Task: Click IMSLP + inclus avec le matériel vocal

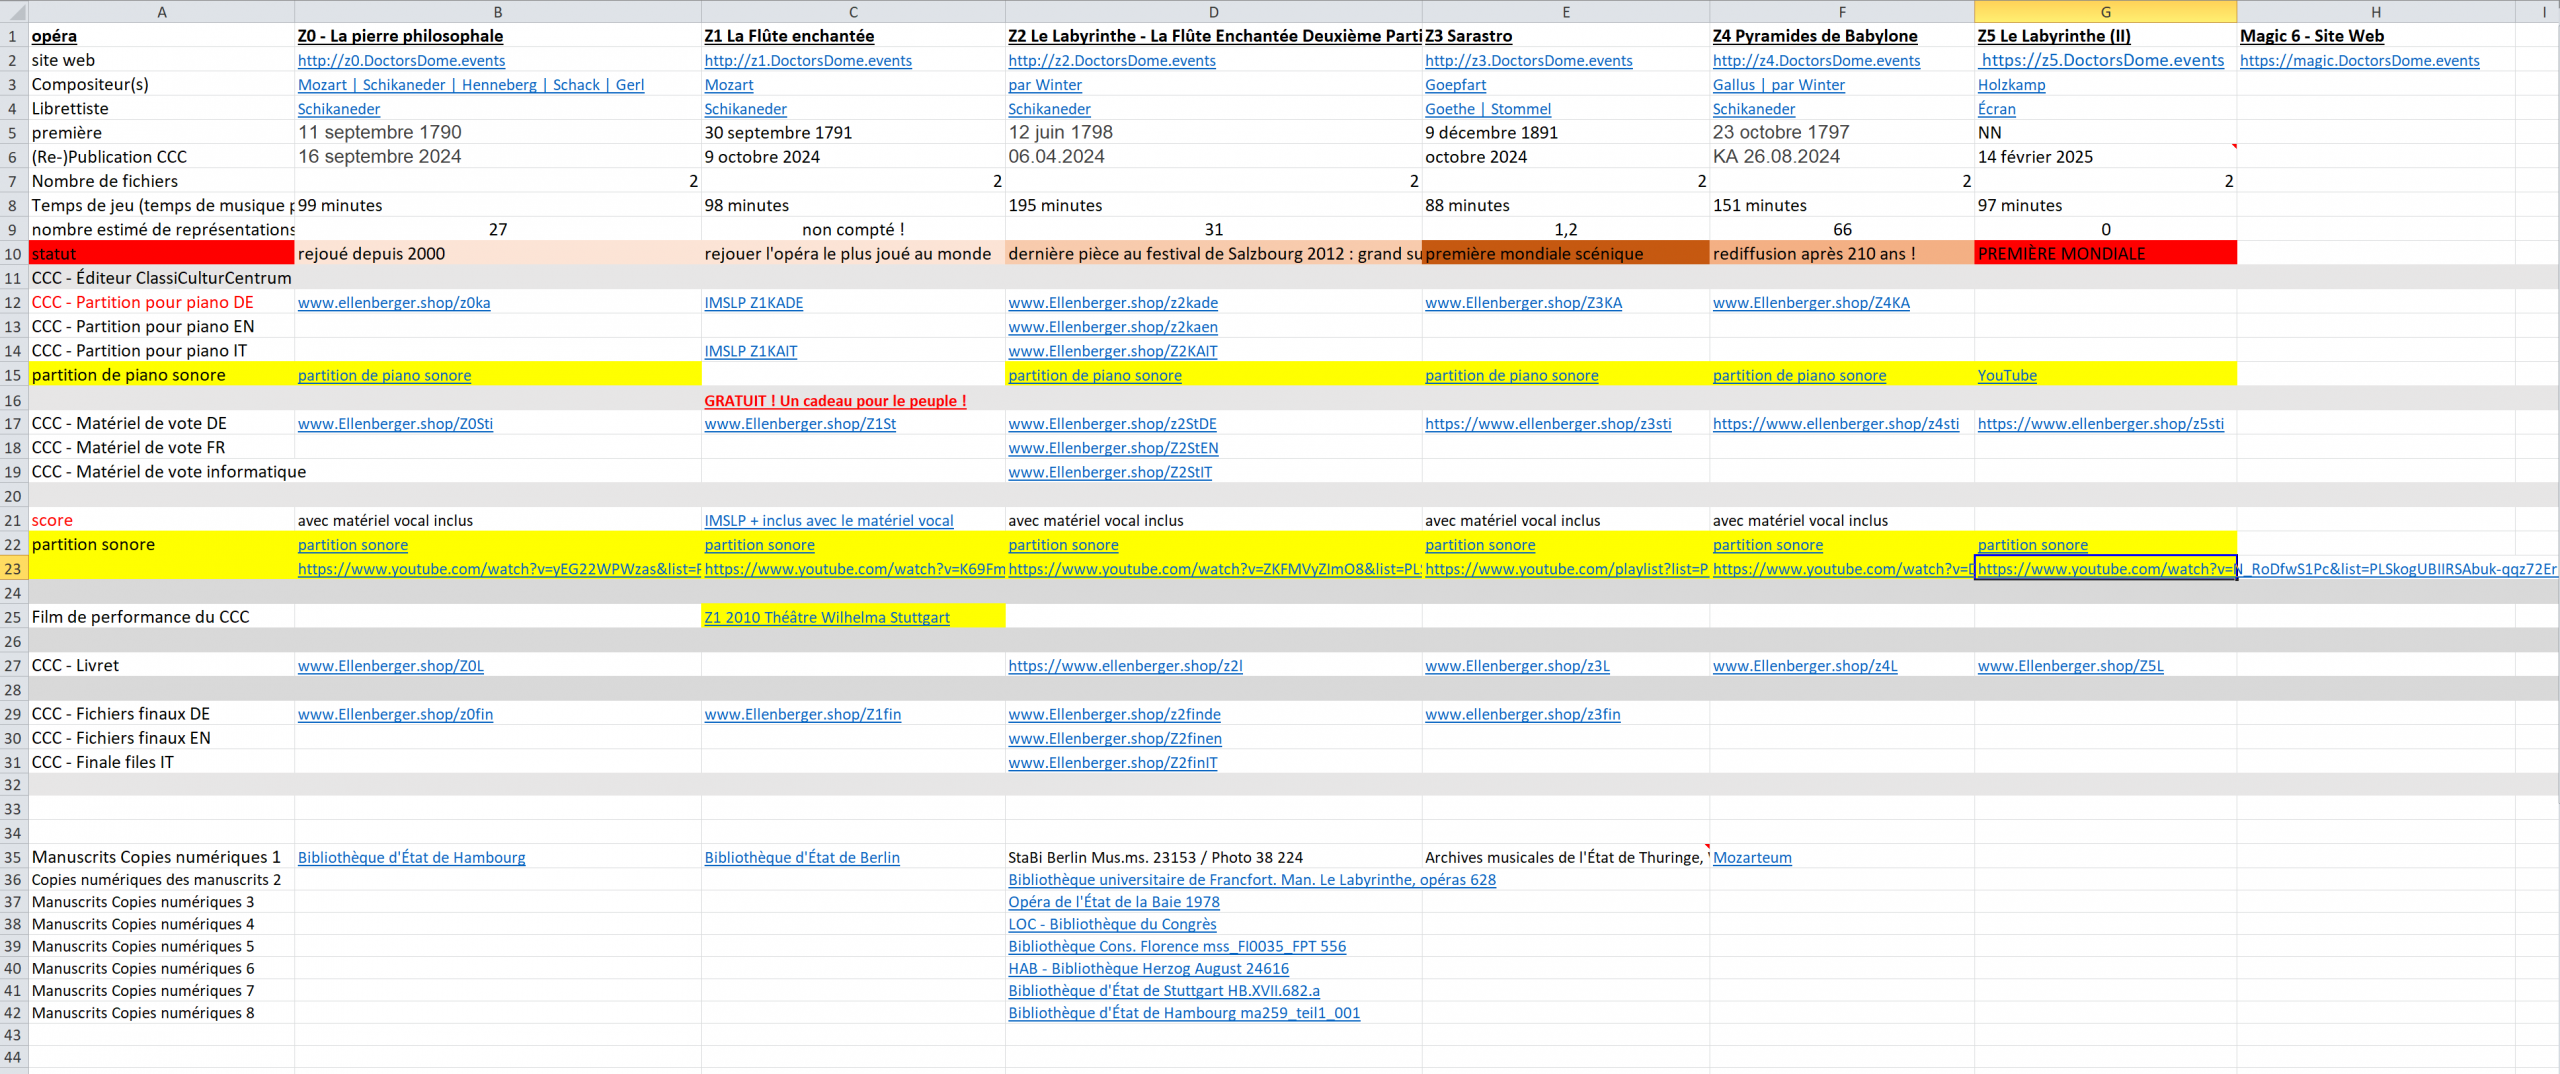Action: point(828,521)
